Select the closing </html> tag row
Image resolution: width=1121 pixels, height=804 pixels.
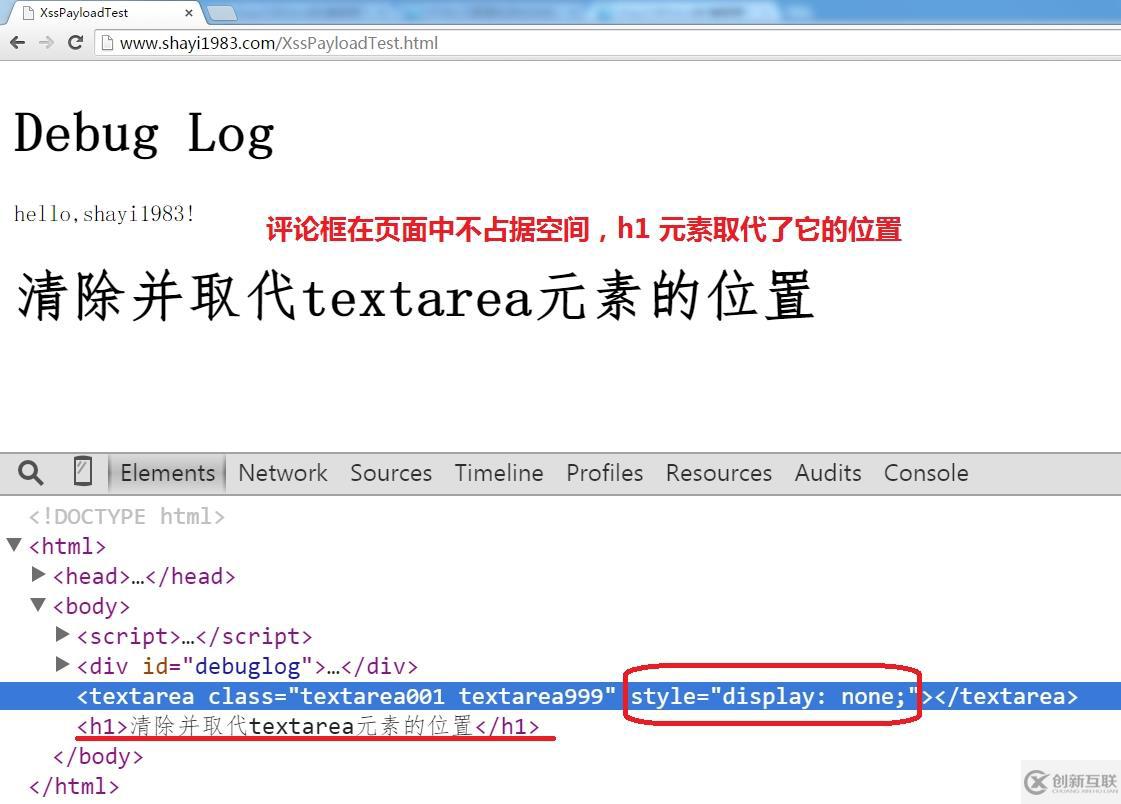(74, 786)
